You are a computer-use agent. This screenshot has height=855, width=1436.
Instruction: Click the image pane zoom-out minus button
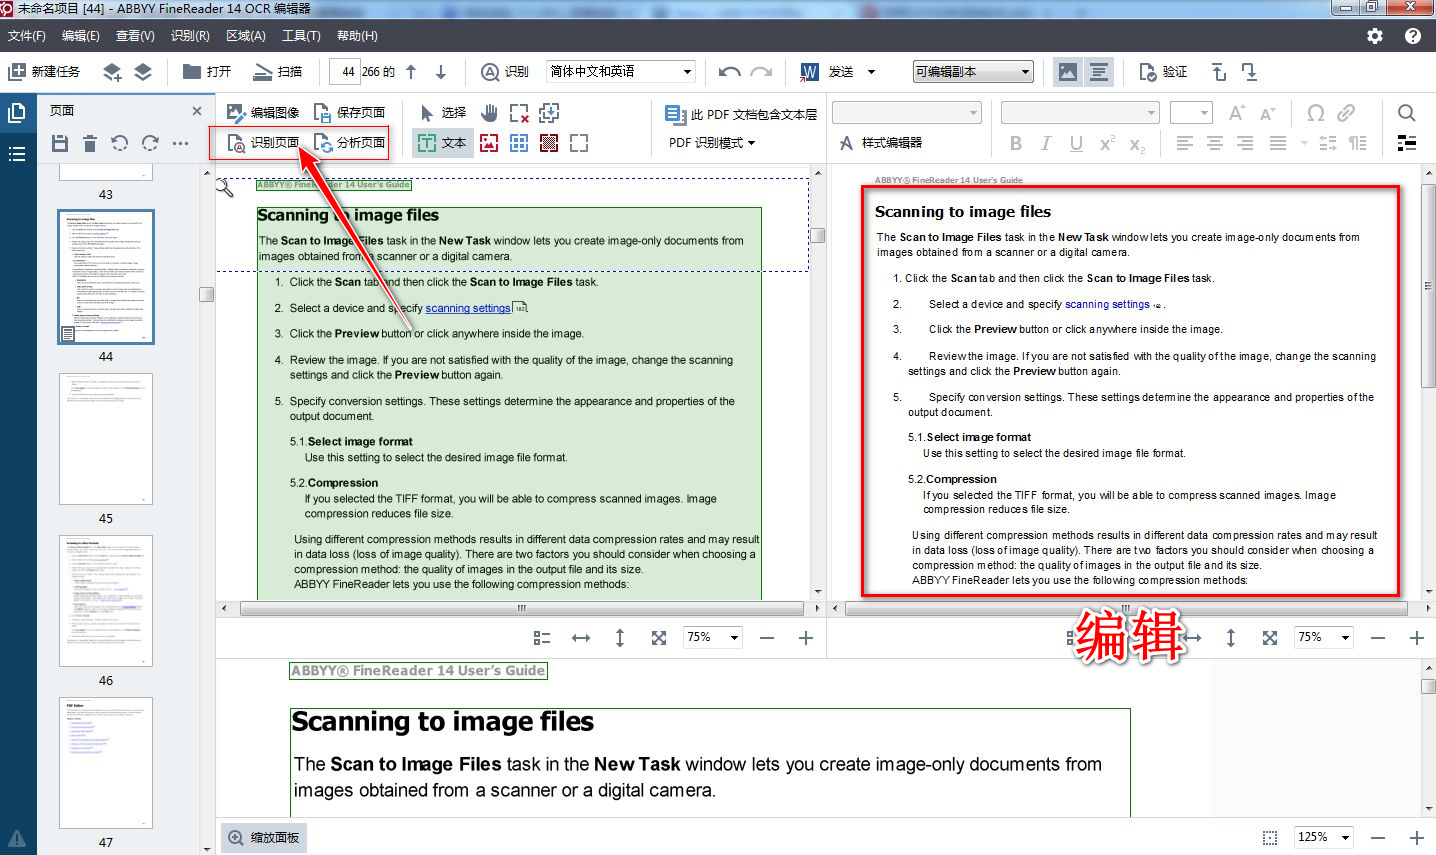pyautogui.click(x=767, y=638)
